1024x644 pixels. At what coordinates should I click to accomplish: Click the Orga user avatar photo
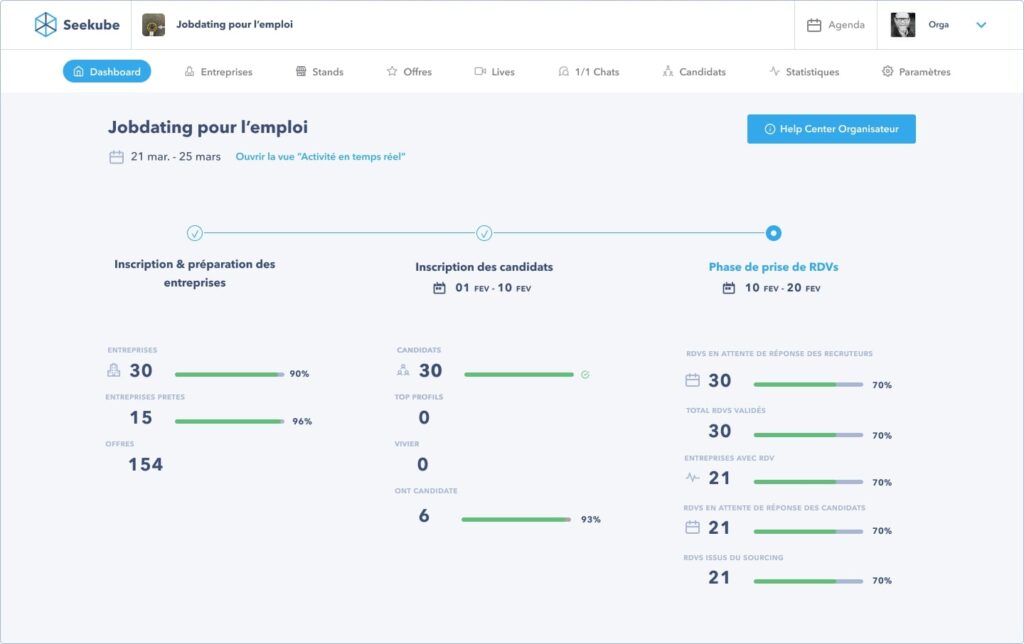click(903, 25)
